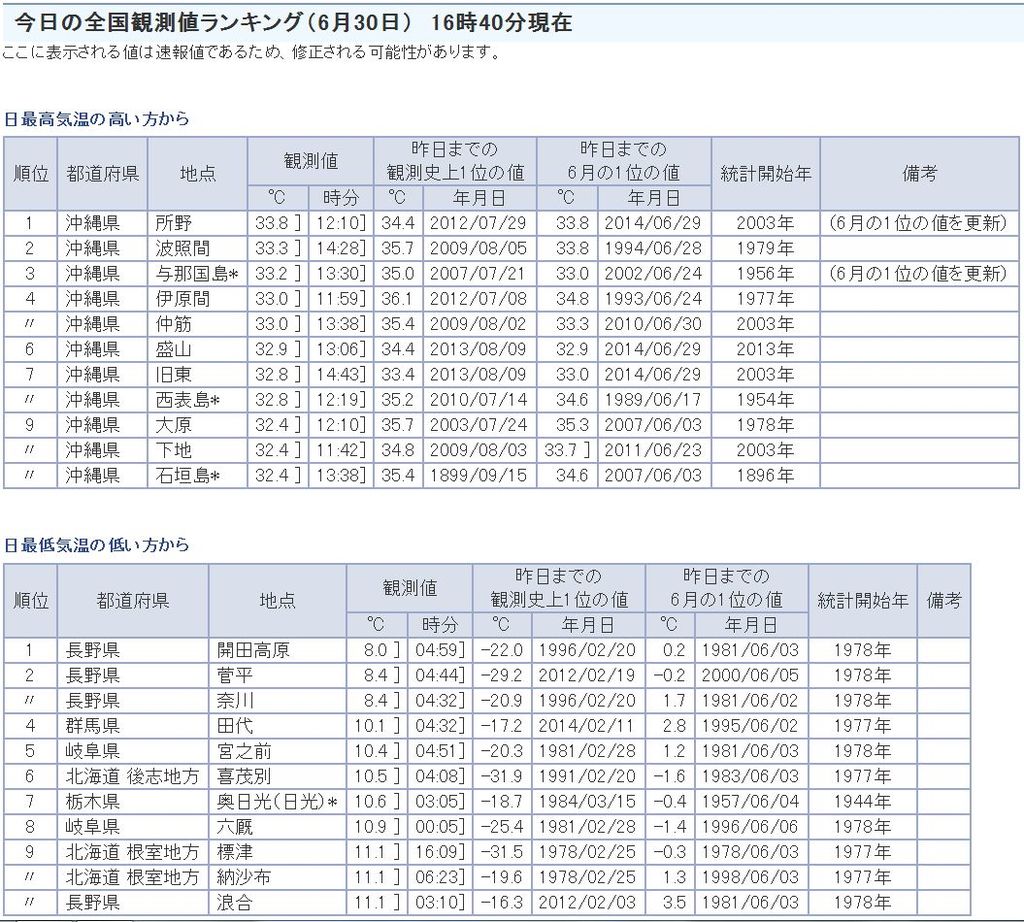
Task: Click the 群馬県 prefecture link
Action: coord(93,725)
